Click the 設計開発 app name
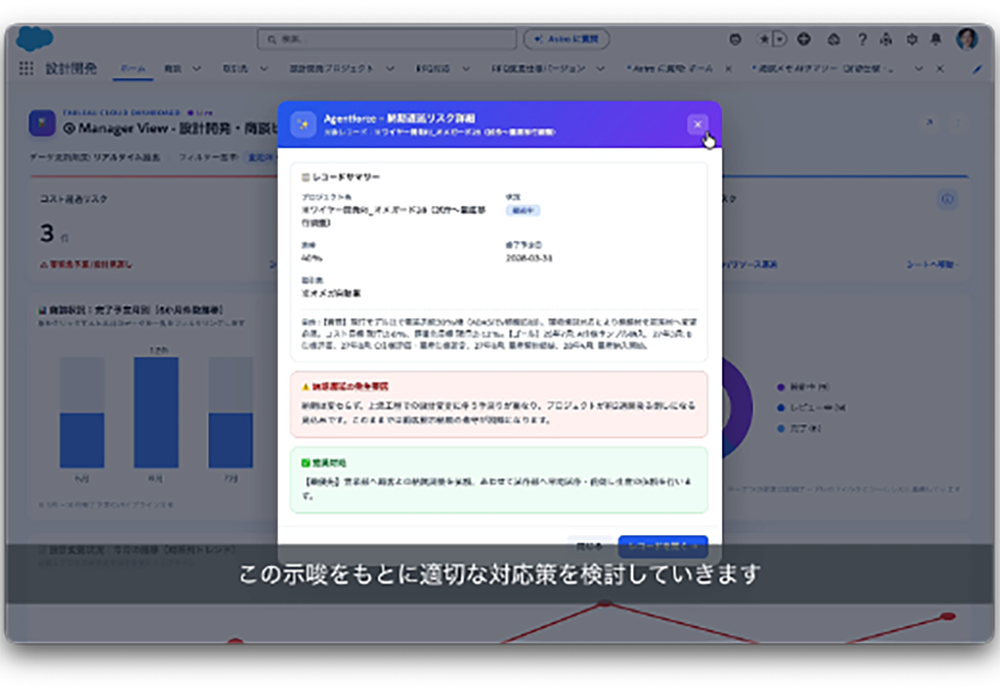Screen dimensions: 1000x691 coord(71,68)
